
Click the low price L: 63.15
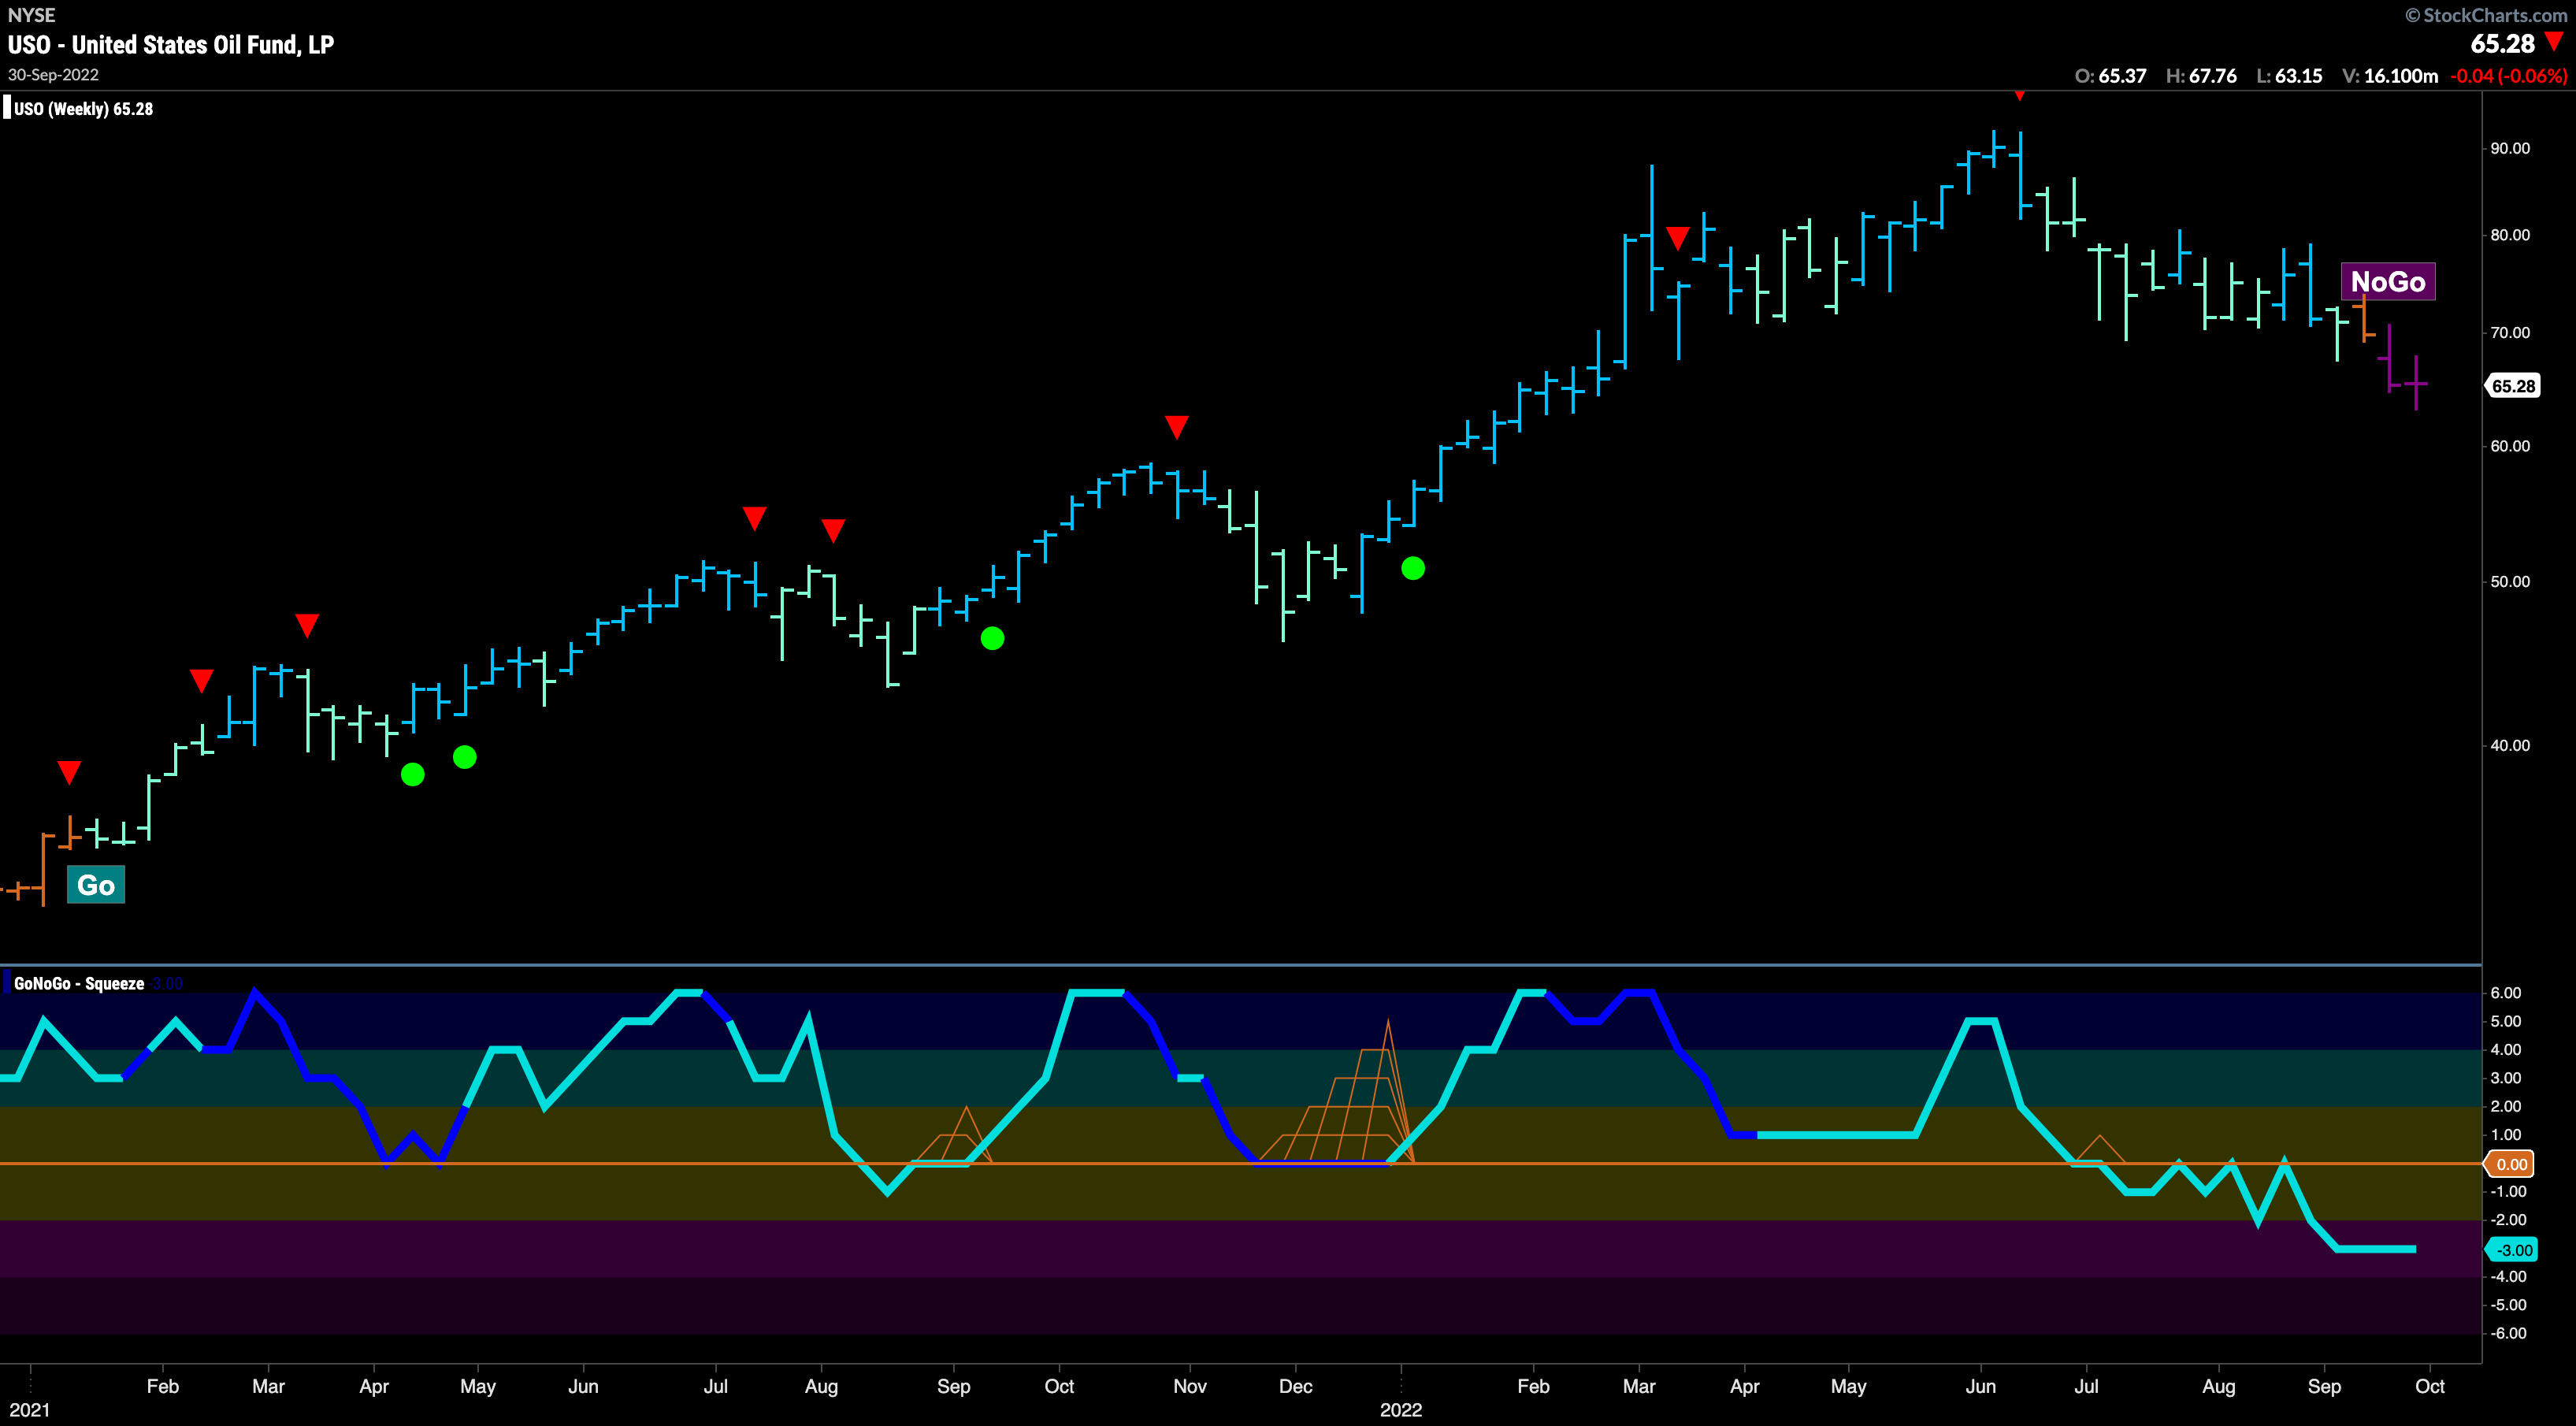coord(2289,76)
